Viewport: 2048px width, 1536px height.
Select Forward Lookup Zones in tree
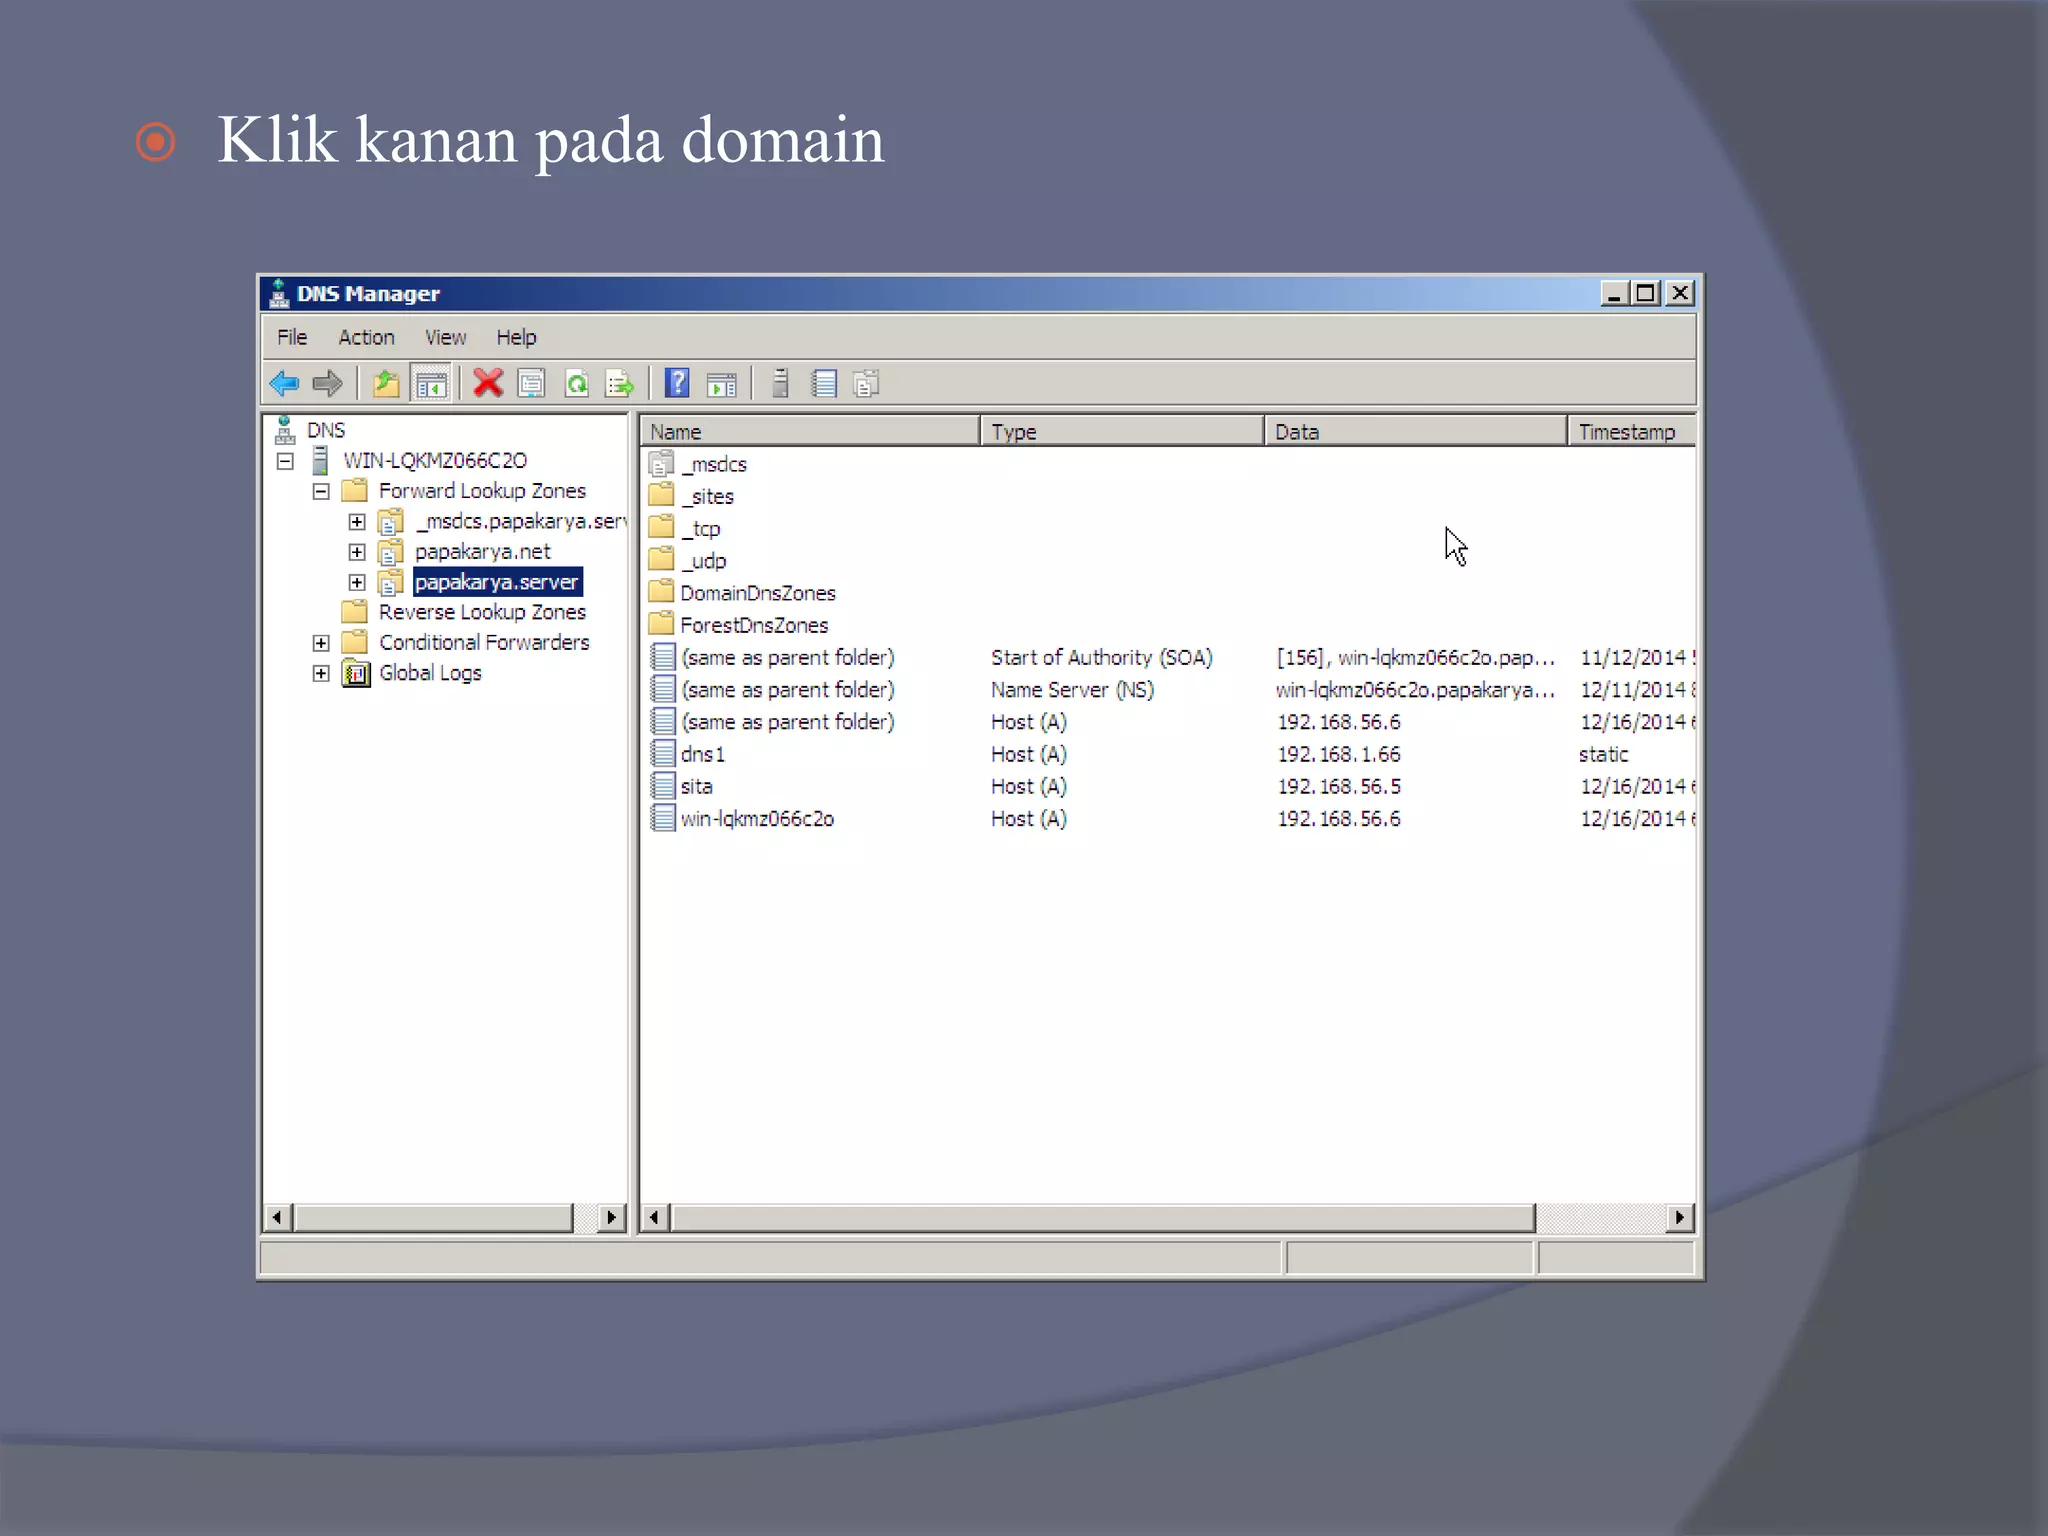pyautogui.click(x=482, y=491)
